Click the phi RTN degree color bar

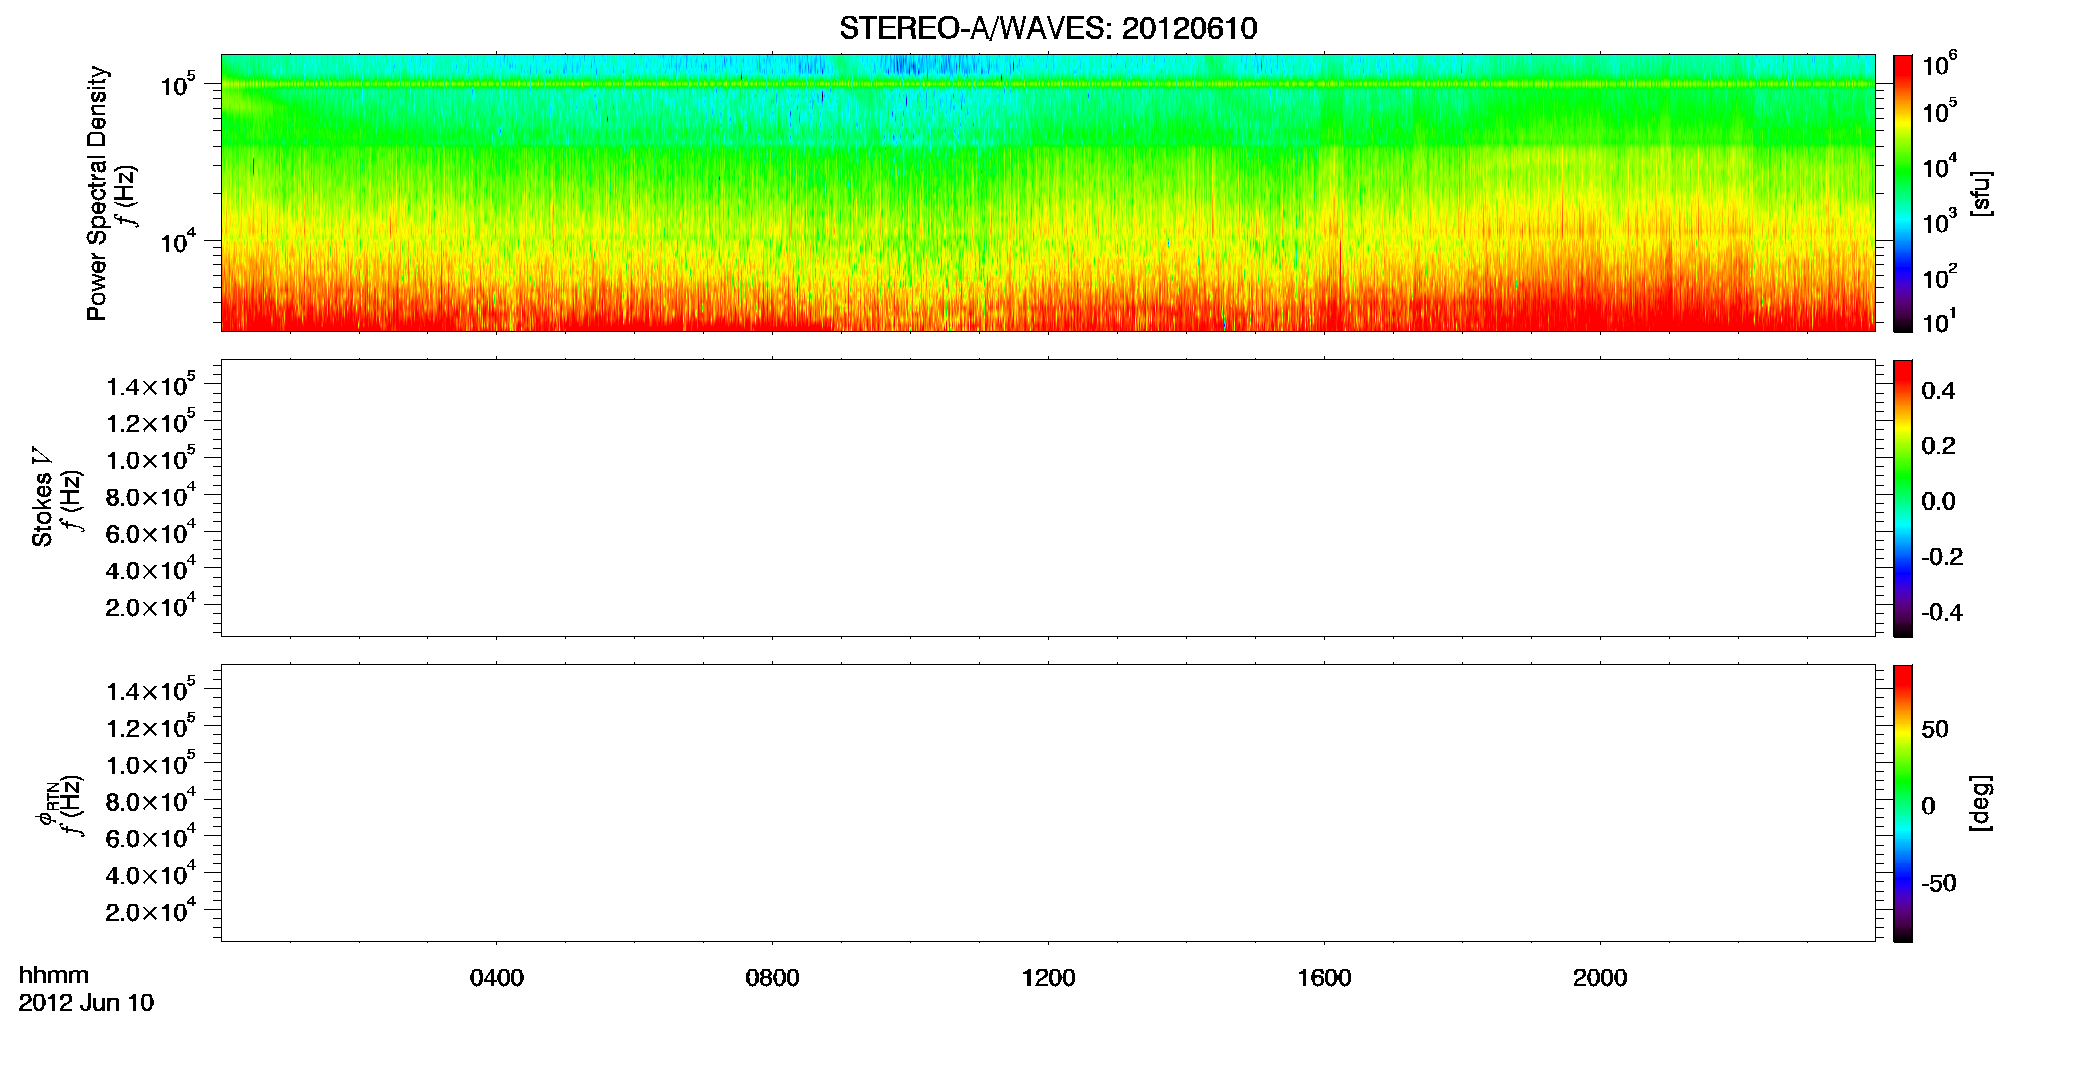[x=1903, y=803]
